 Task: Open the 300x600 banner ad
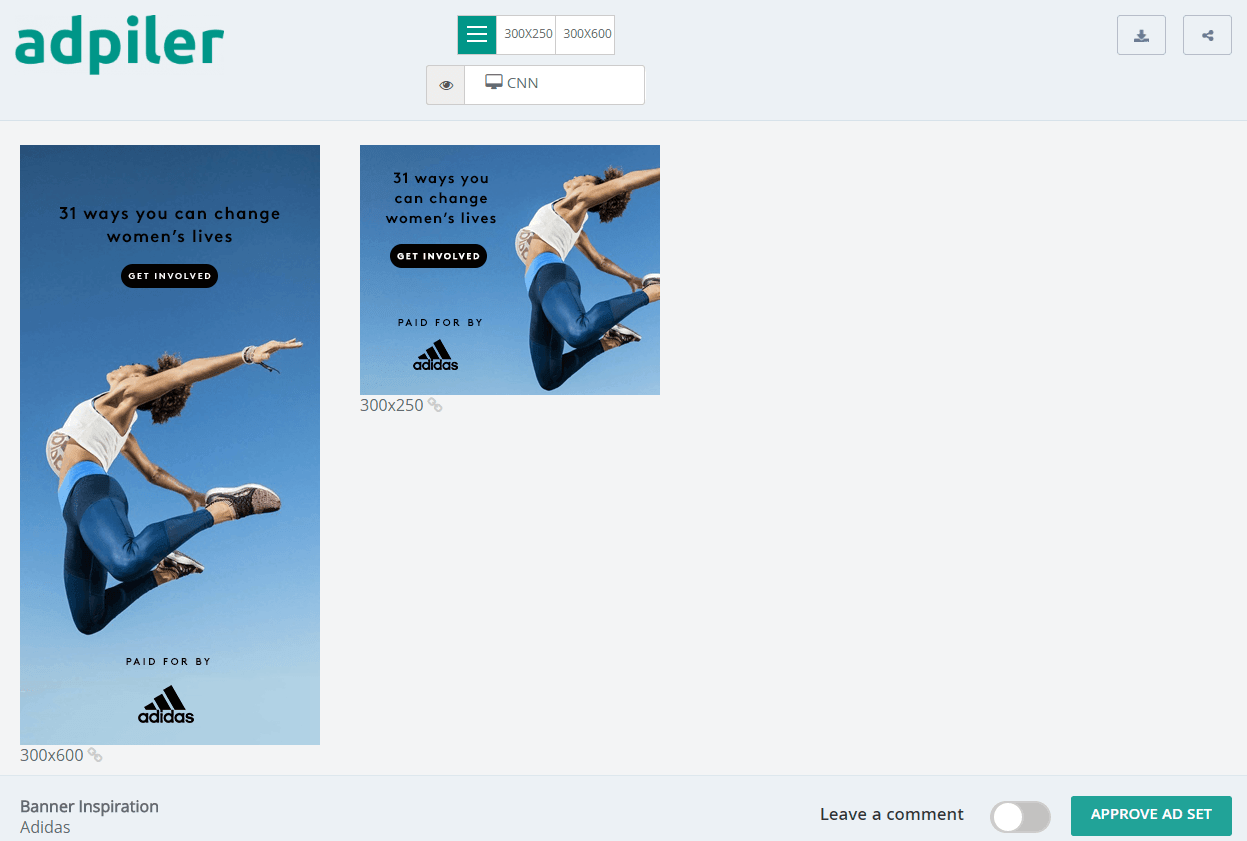[x=170, y=445]
